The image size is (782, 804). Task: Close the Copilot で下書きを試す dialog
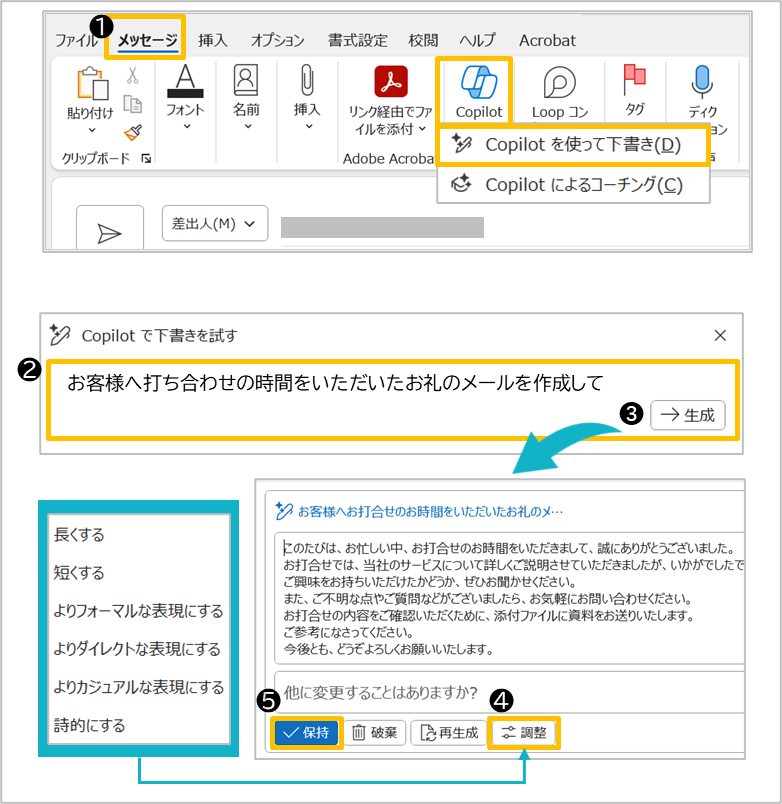(720, 335)
